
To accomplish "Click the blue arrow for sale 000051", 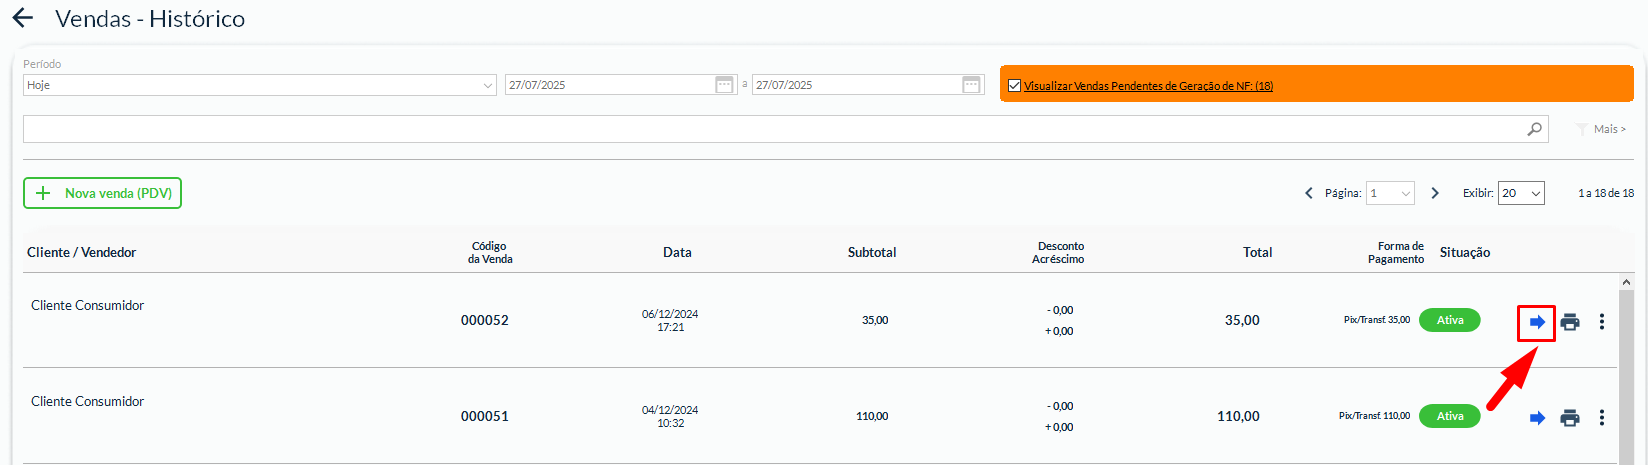I will [1537, 418].
